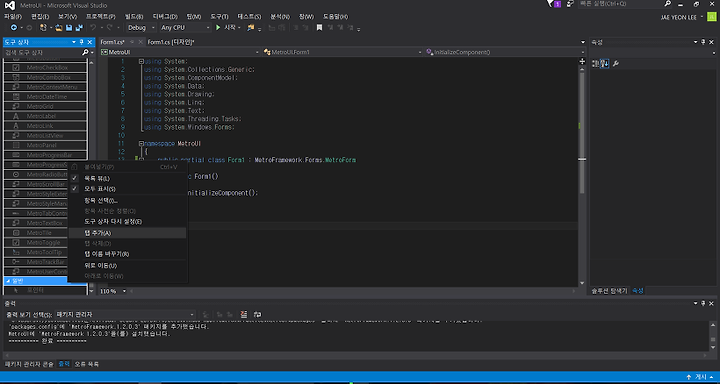The width and height of the screenshot is (720, 384).
Task: Select MetroTile in the Toolbox
Action: point(36,233)
